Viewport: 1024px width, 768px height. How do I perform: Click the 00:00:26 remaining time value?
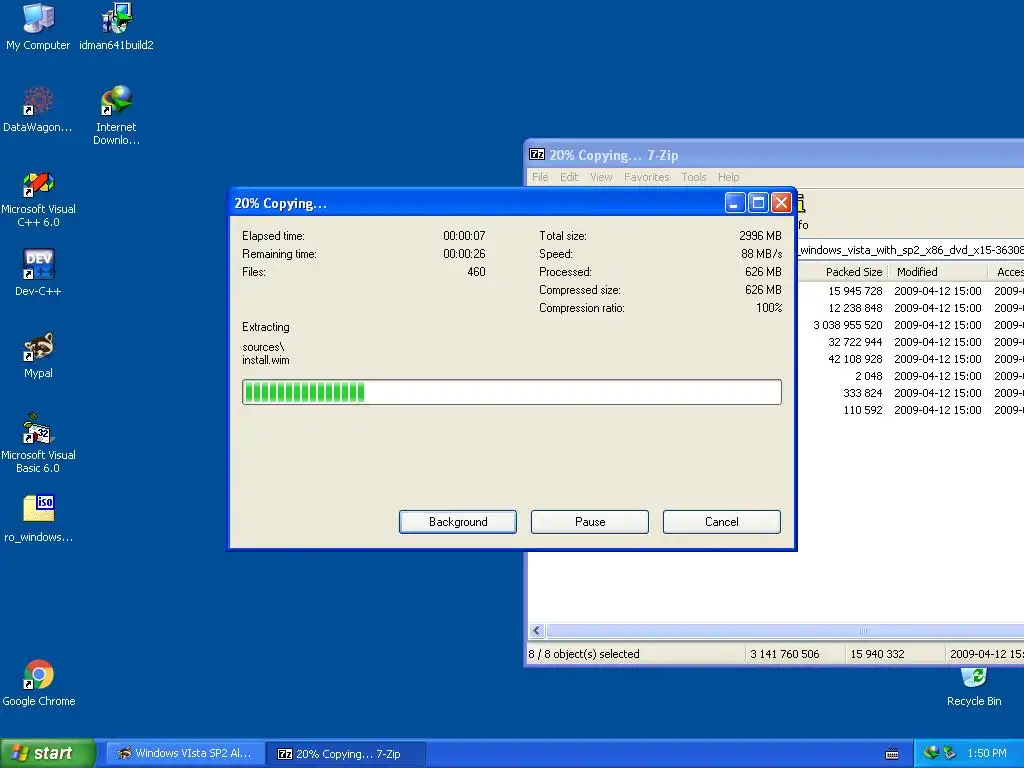pos(464,253)
